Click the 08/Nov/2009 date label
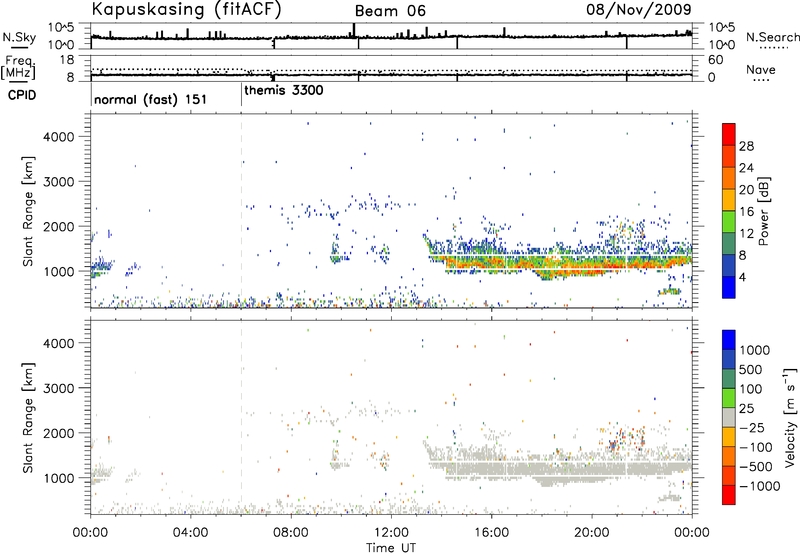This screenshot has height=554, width=800. [638, 10]
